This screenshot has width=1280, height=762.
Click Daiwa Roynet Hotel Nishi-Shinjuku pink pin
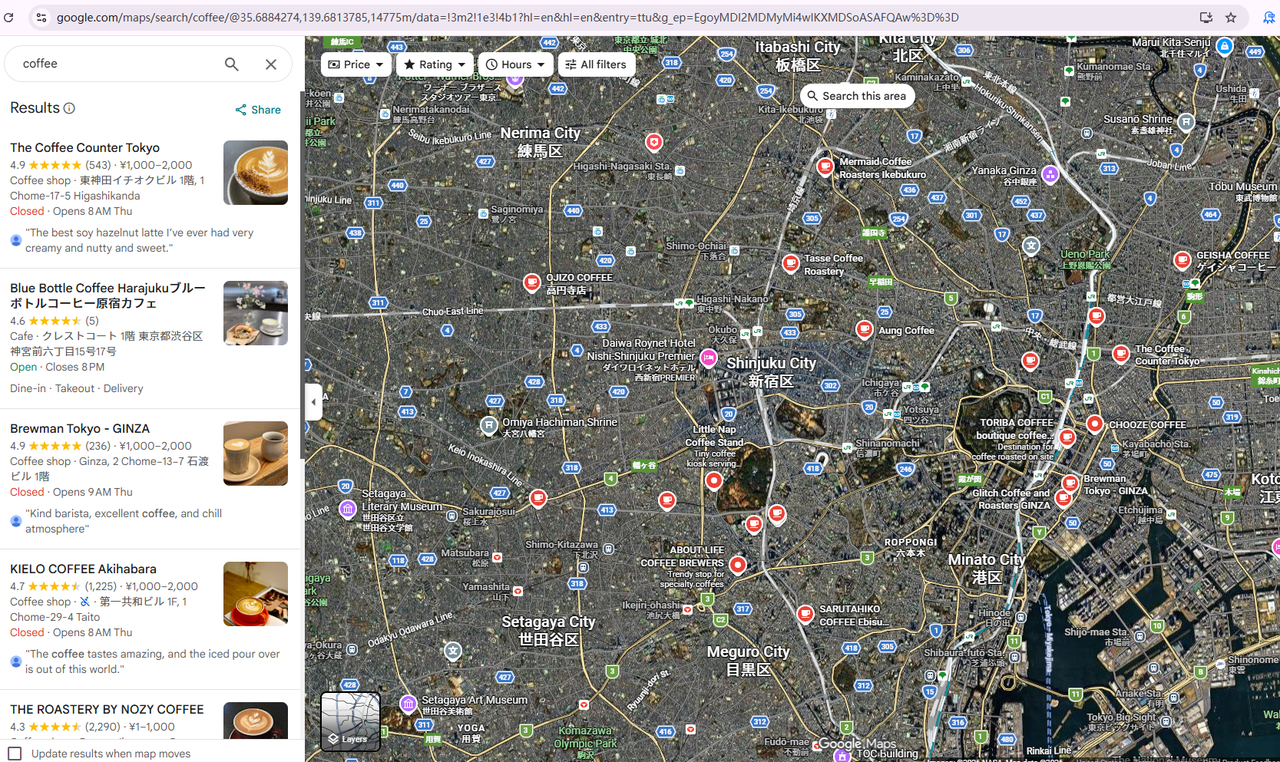coord(709,357)
